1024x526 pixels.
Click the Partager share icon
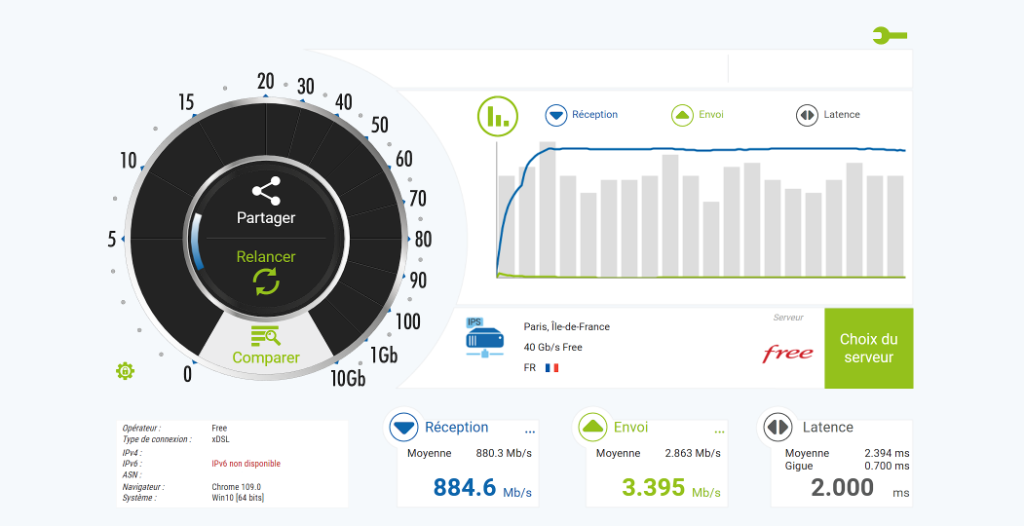266,190
